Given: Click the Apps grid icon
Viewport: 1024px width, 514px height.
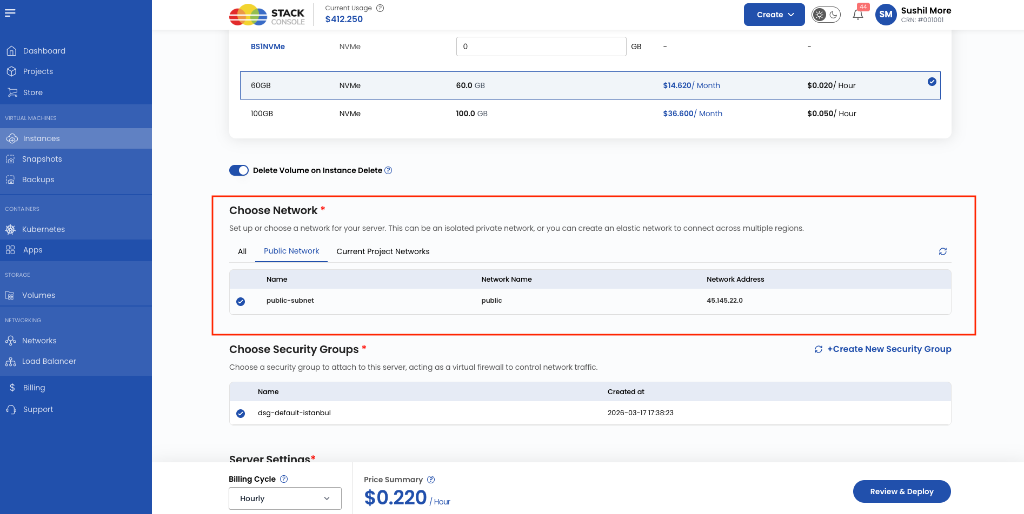Looking at the screenshot, I should tap(10, 249).
